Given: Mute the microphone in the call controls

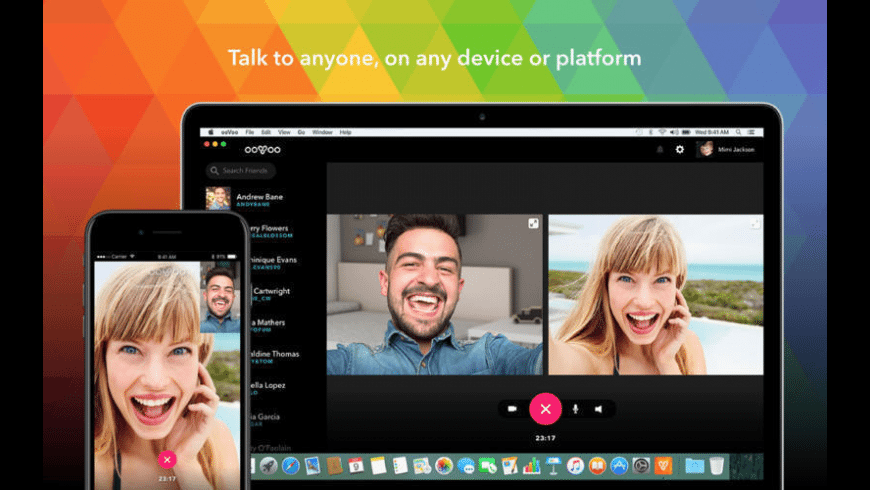Looking at the screenshot, I should pyautogui.click(x=575, y=409).
